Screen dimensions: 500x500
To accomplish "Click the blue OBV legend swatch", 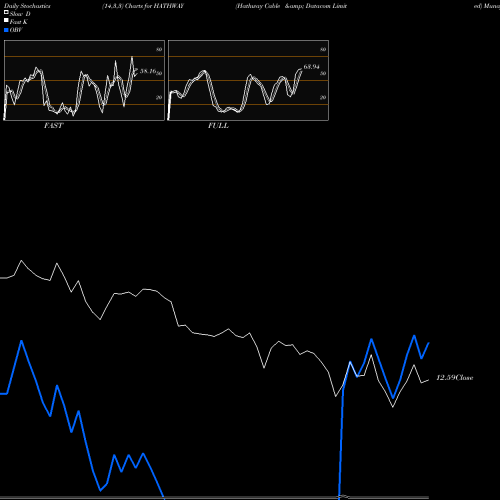I will [x=6, y=30].
